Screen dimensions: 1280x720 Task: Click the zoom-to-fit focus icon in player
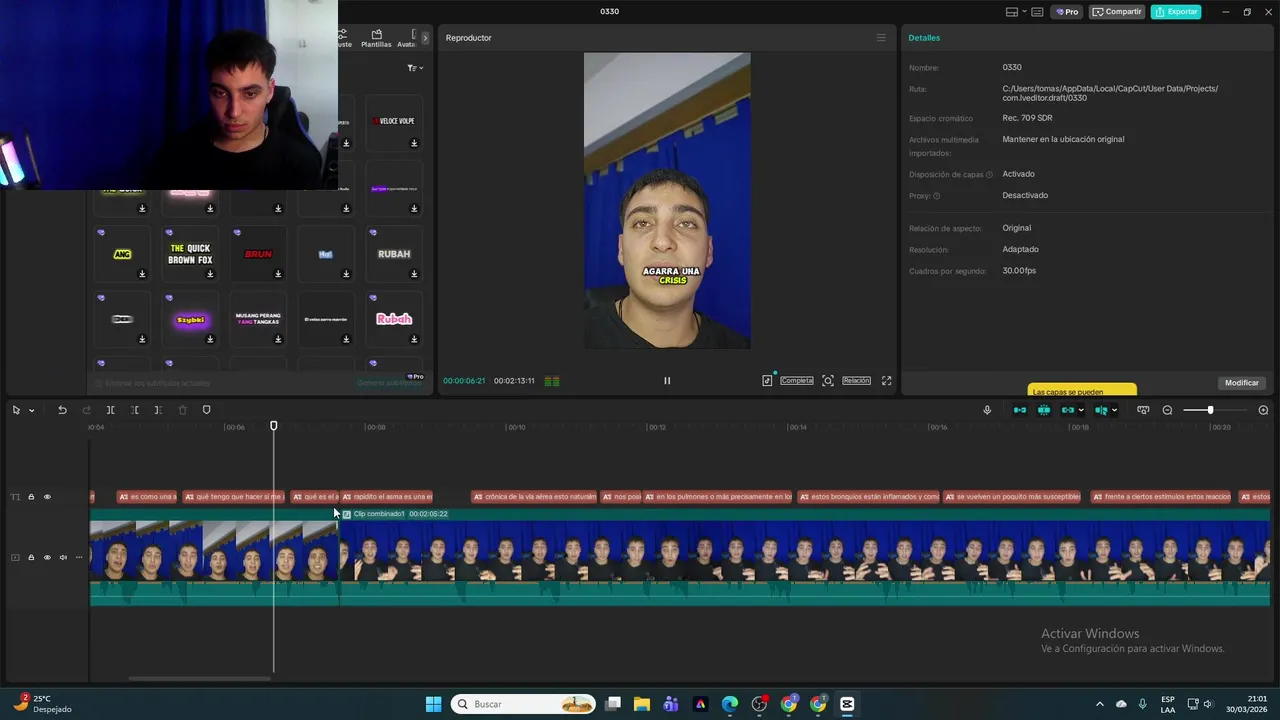tap(828, 380)
